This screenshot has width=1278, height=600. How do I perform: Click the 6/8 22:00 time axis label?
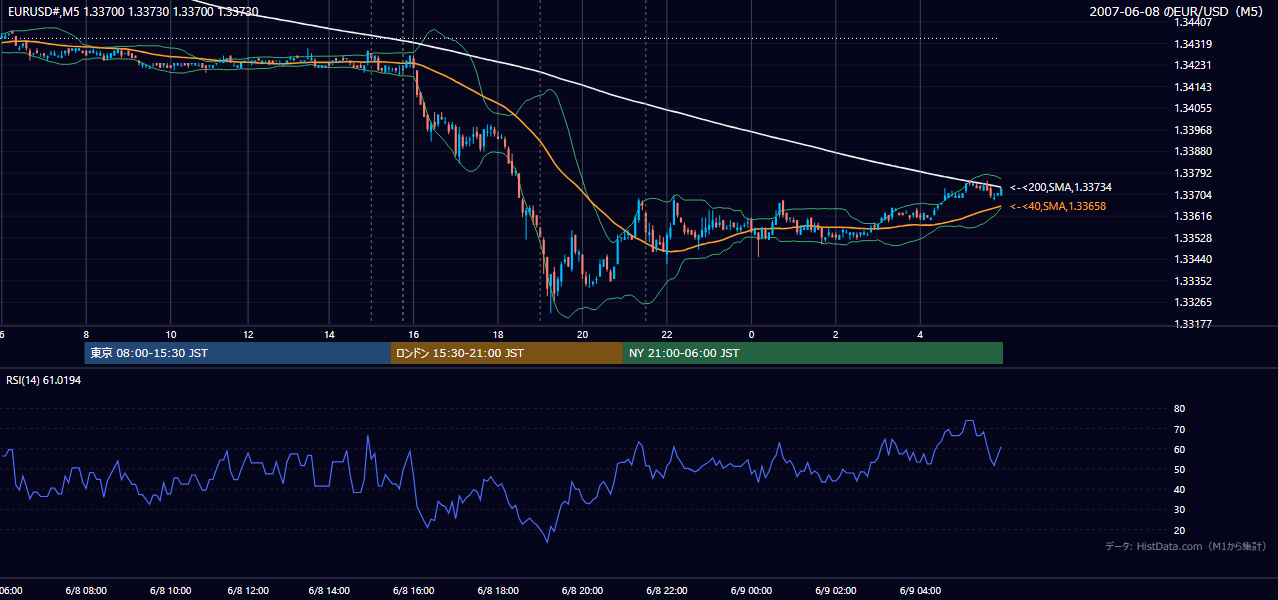coord(666,590)
